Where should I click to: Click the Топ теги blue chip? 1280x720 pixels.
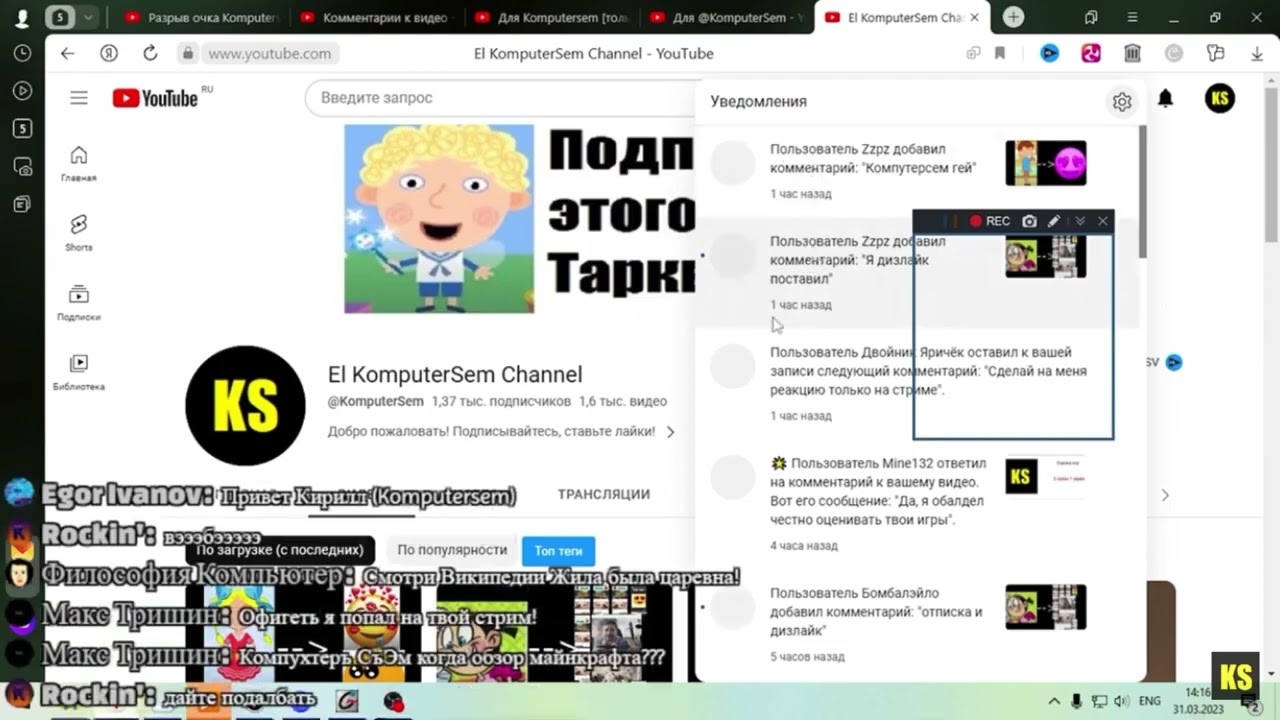(558, 551)
